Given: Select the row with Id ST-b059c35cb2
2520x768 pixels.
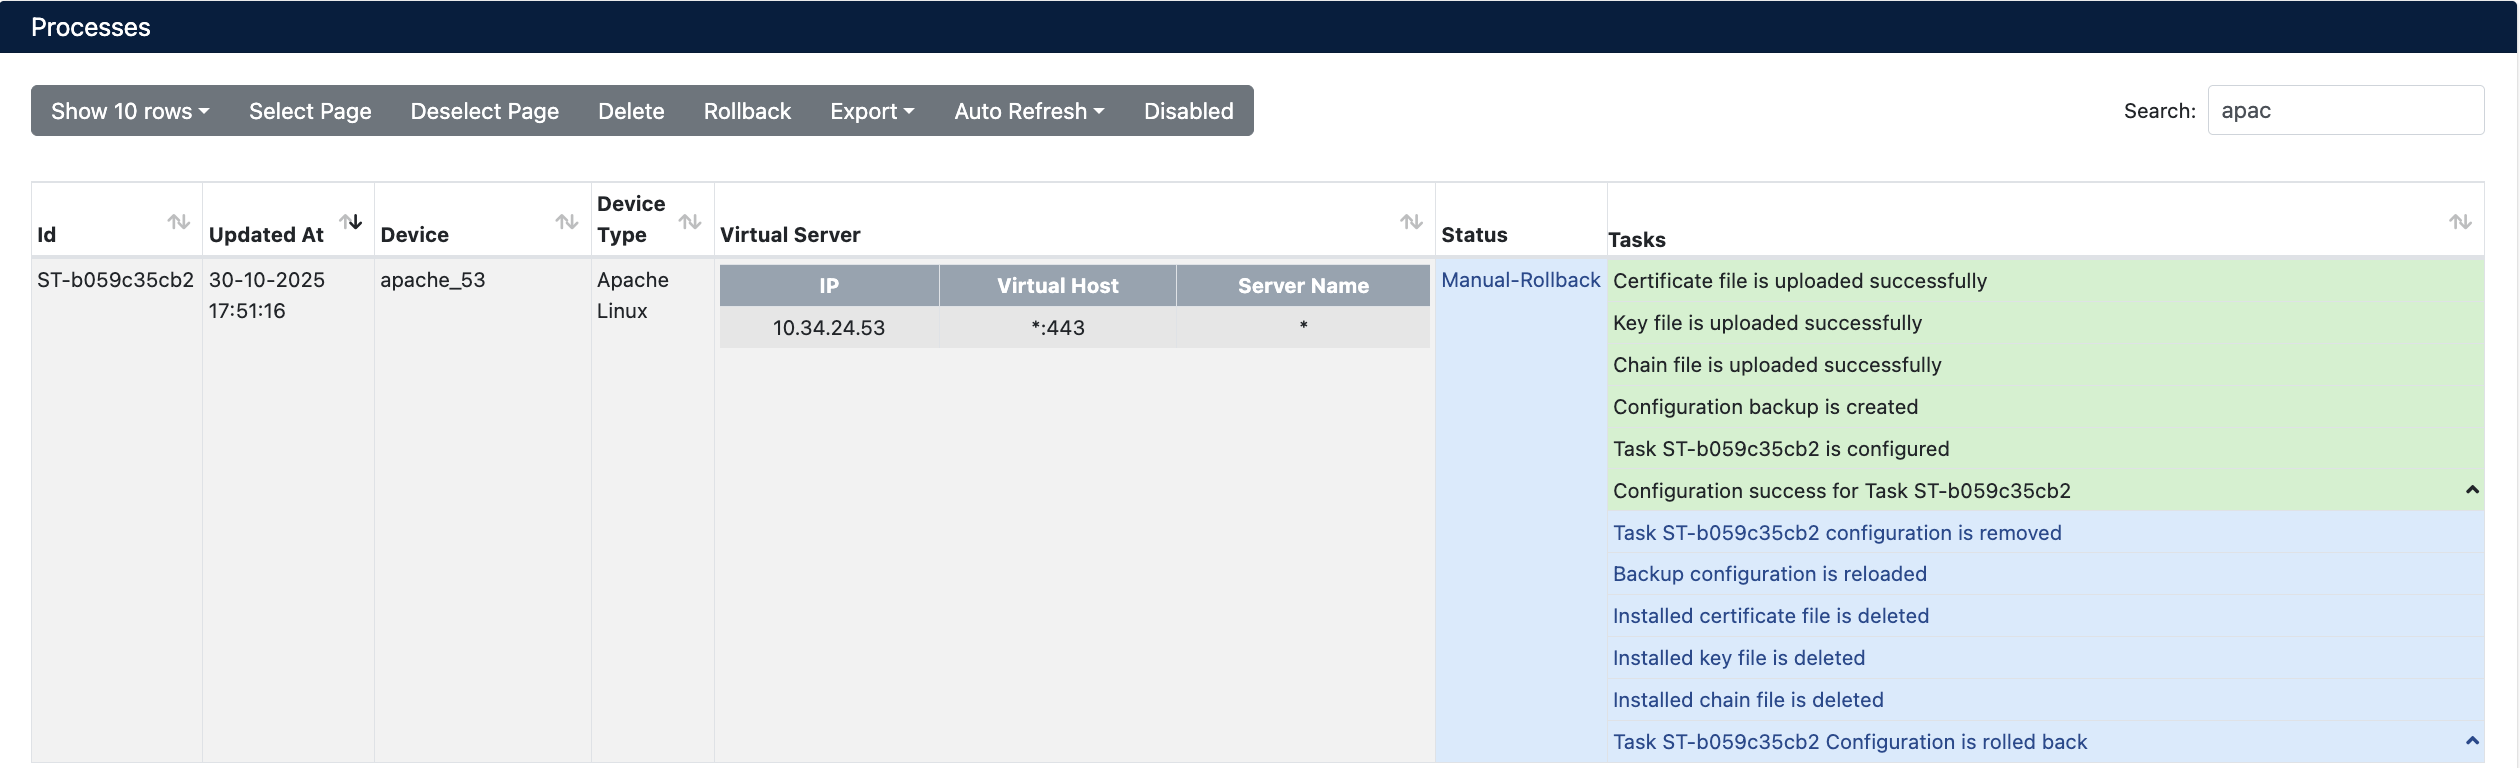Looking at the screenshot, I should pyautogui.click(x=115, y=280).
